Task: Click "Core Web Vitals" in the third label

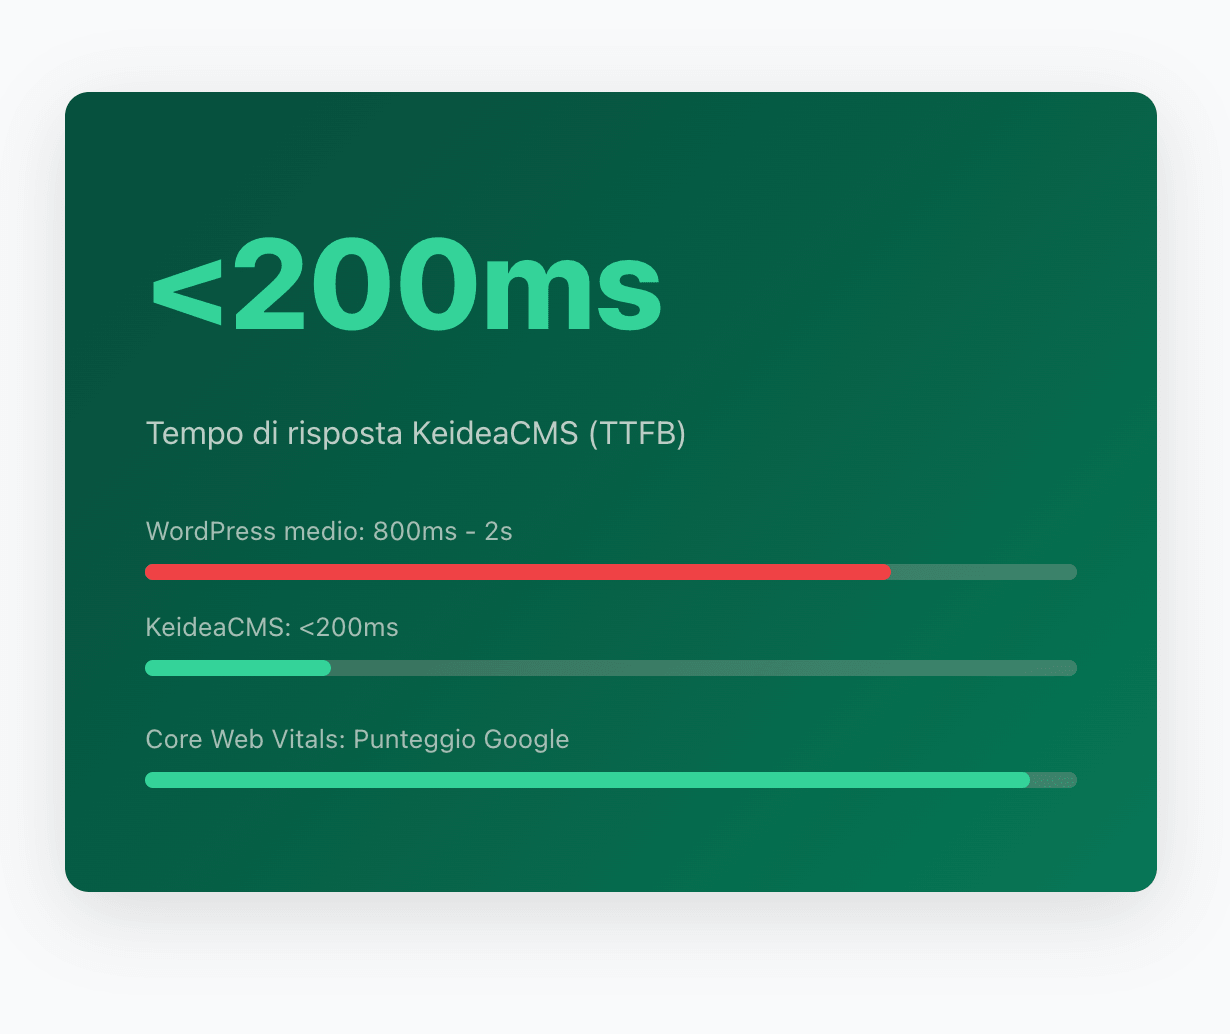Action: [245, 740]
